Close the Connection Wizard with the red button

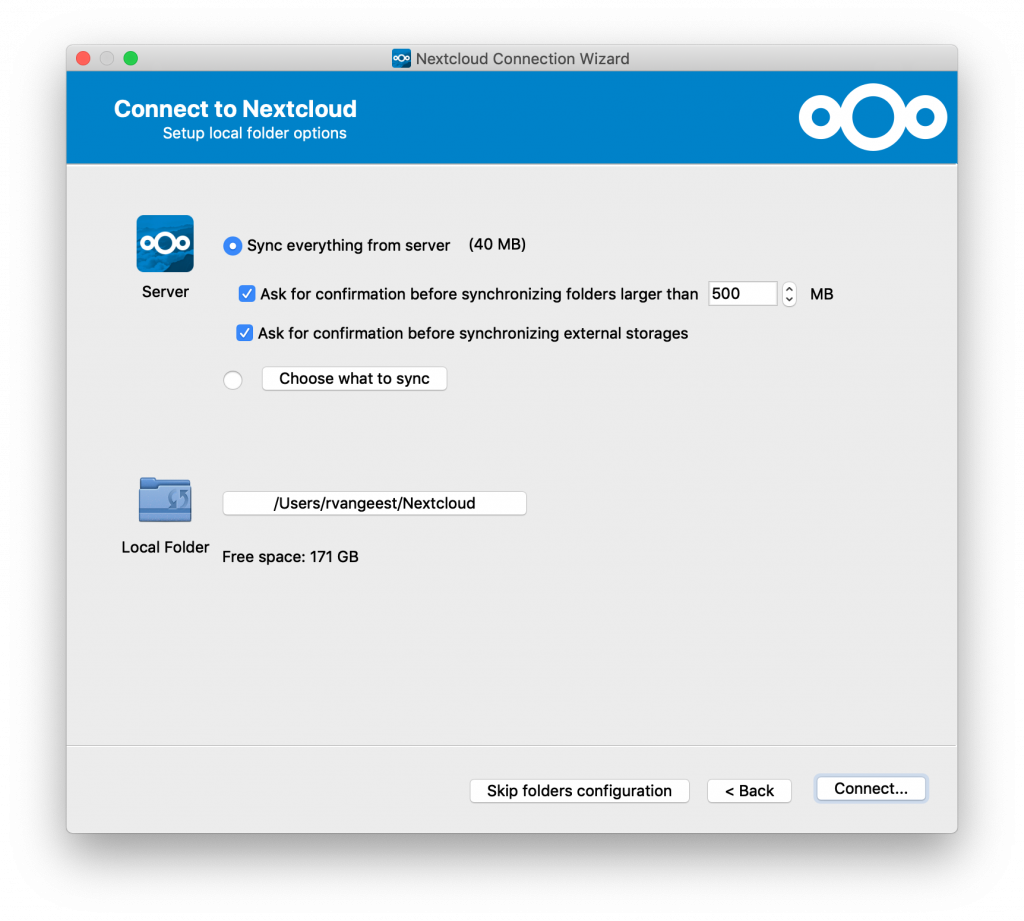click(84, 59)
